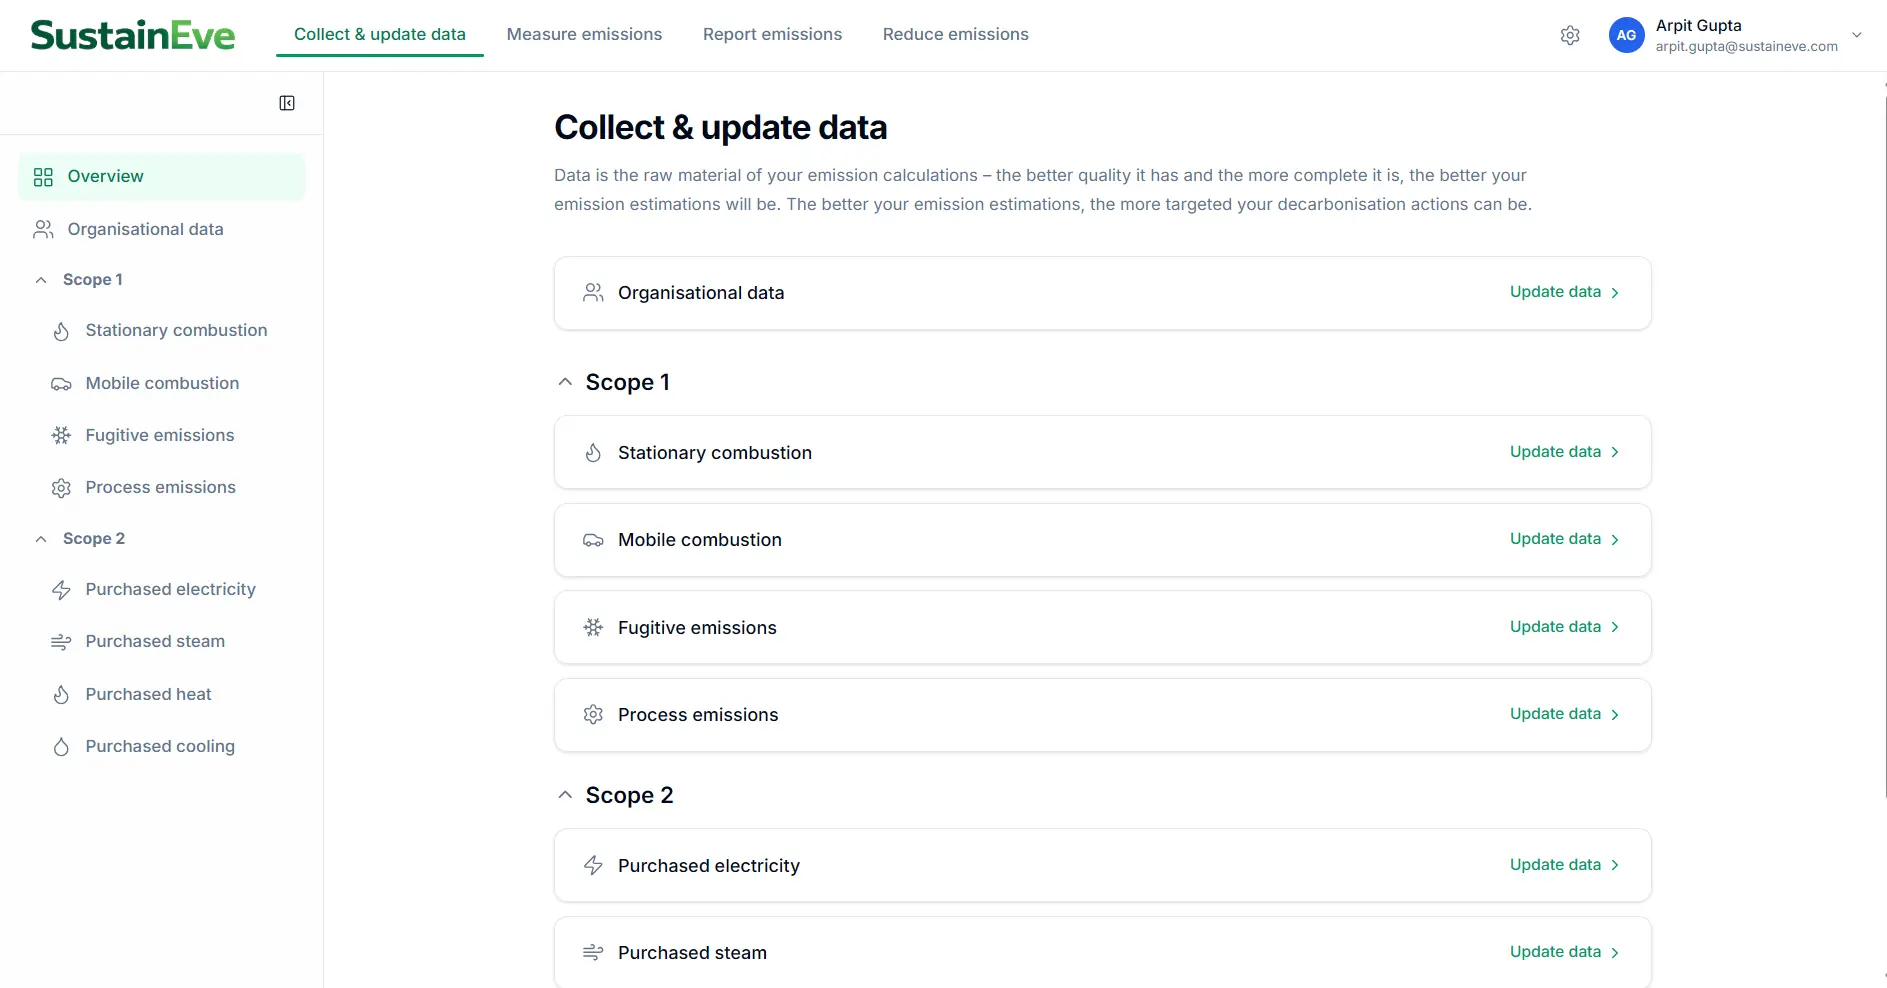Image resolution: width=1887 pixels, height=988 pixels.
Task: Click the Organisational data people icon
Action: click(42, 229)
